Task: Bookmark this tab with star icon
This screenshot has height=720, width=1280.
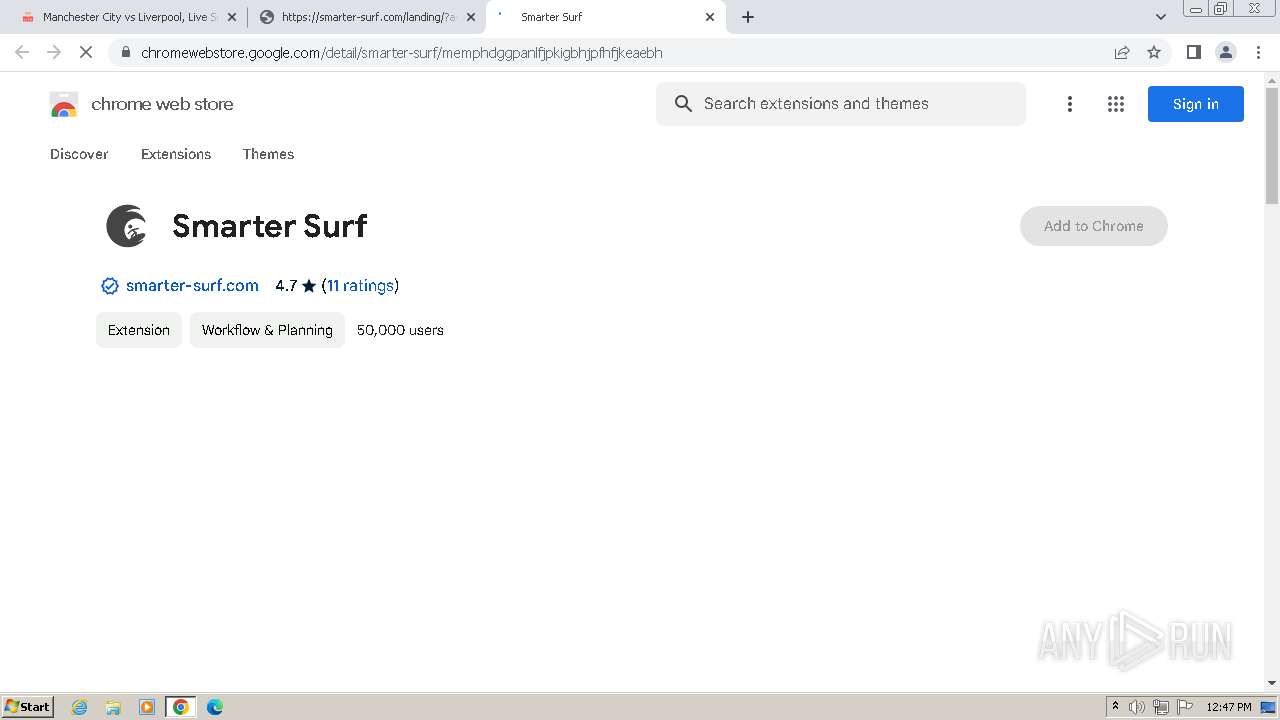Action: (1154, 52)
